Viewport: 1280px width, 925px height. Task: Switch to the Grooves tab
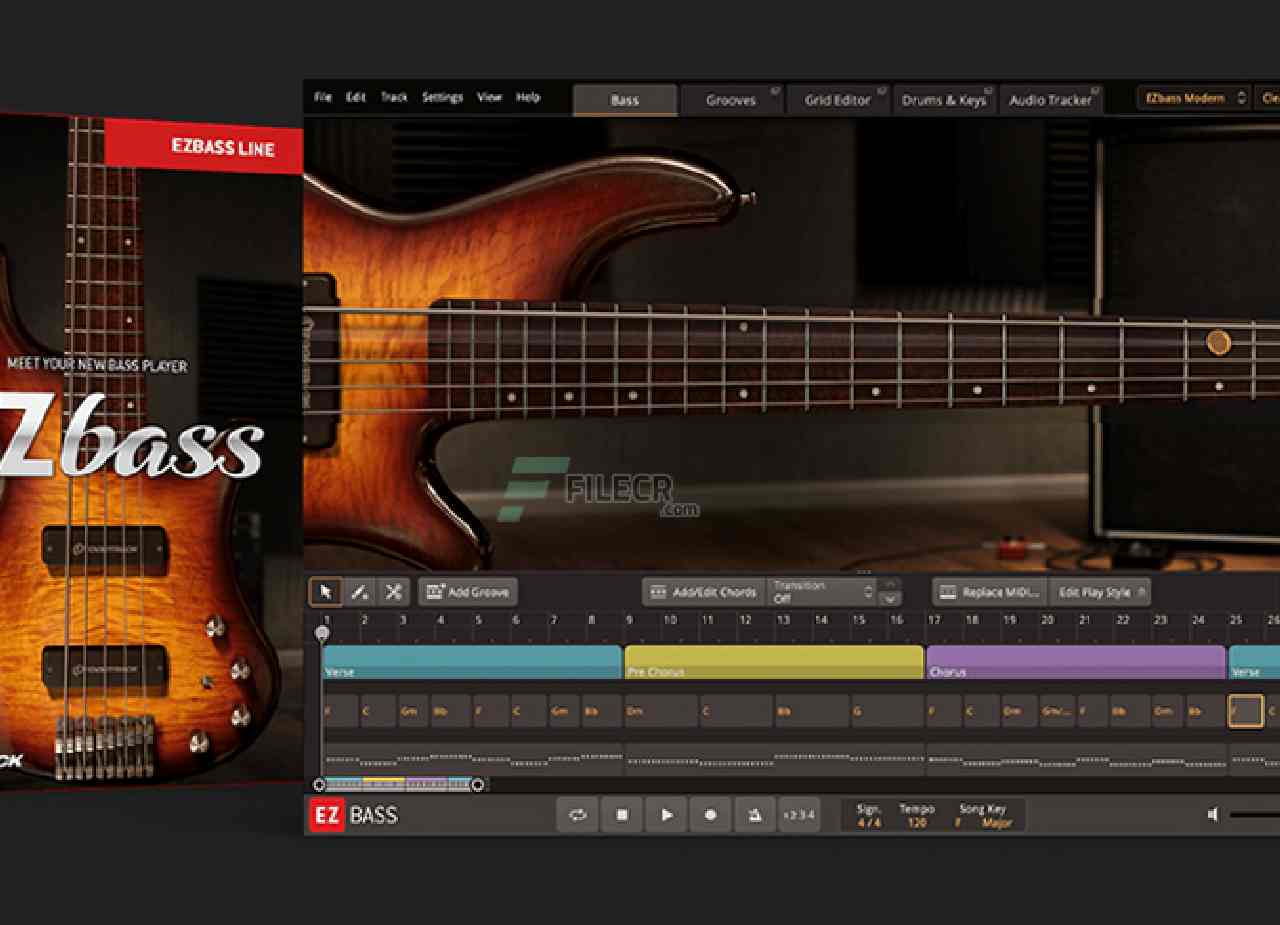pos(731,100)
